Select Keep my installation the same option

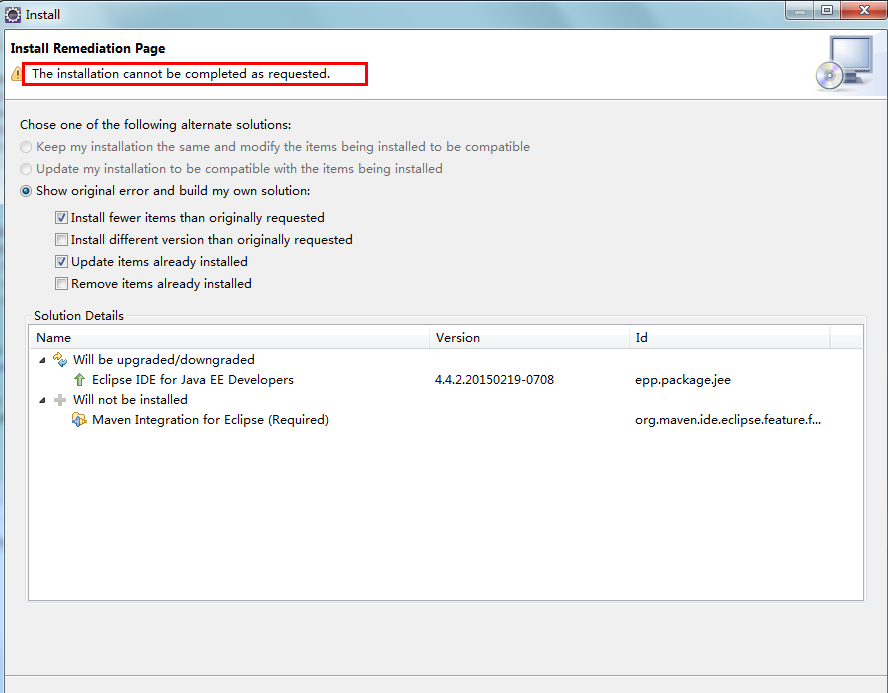[275, 147]
